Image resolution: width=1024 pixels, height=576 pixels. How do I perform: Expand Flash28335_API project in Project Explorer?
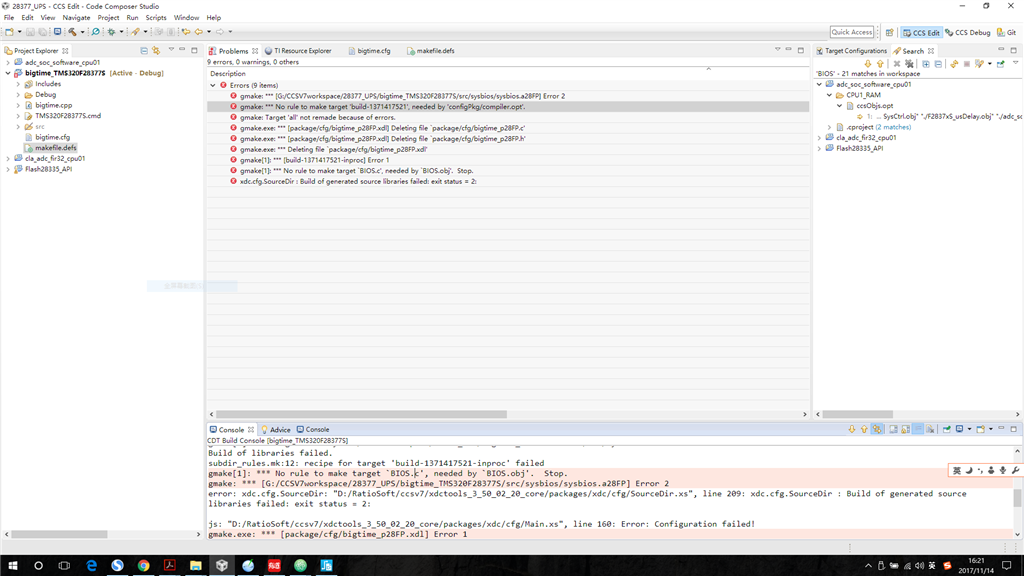click(8, 169)
